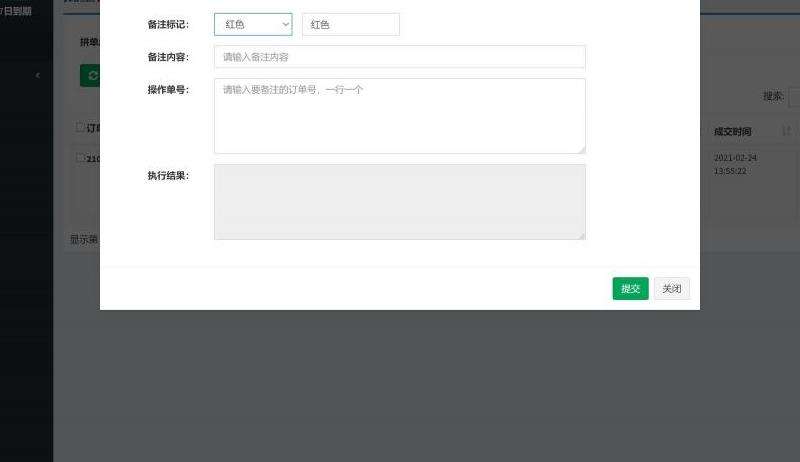Click the 搜索 search box
This screenshot has width=800, height=462.
[x=794, y=97]
